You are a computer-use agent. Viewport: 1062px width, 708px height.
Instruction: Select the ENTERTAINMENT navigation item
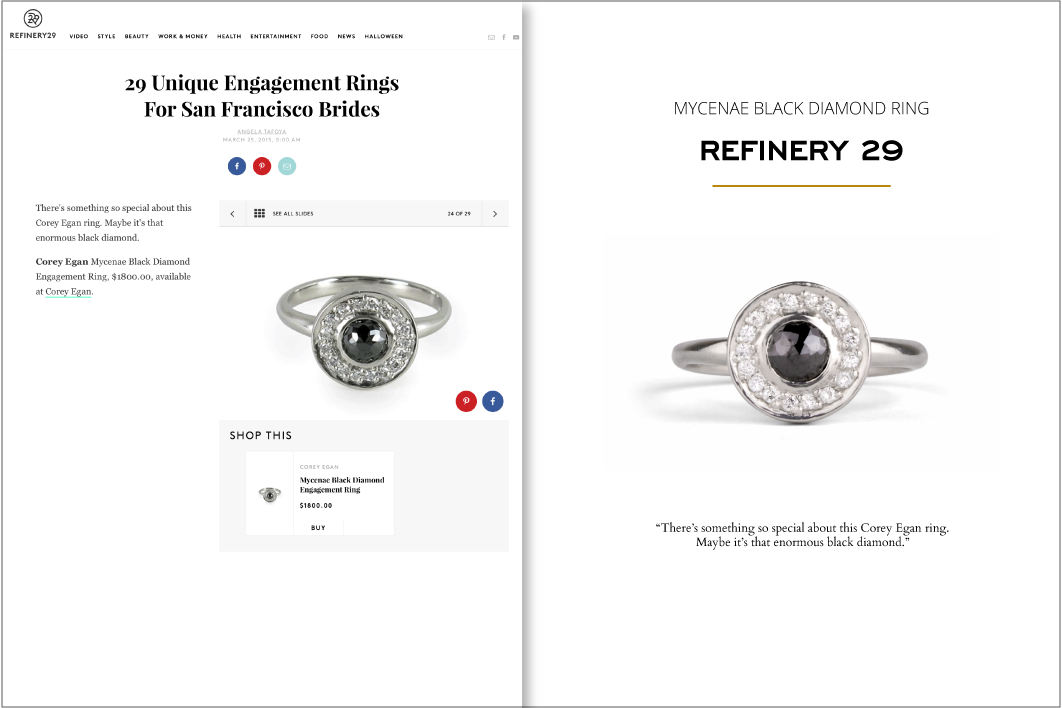(276, 36)
